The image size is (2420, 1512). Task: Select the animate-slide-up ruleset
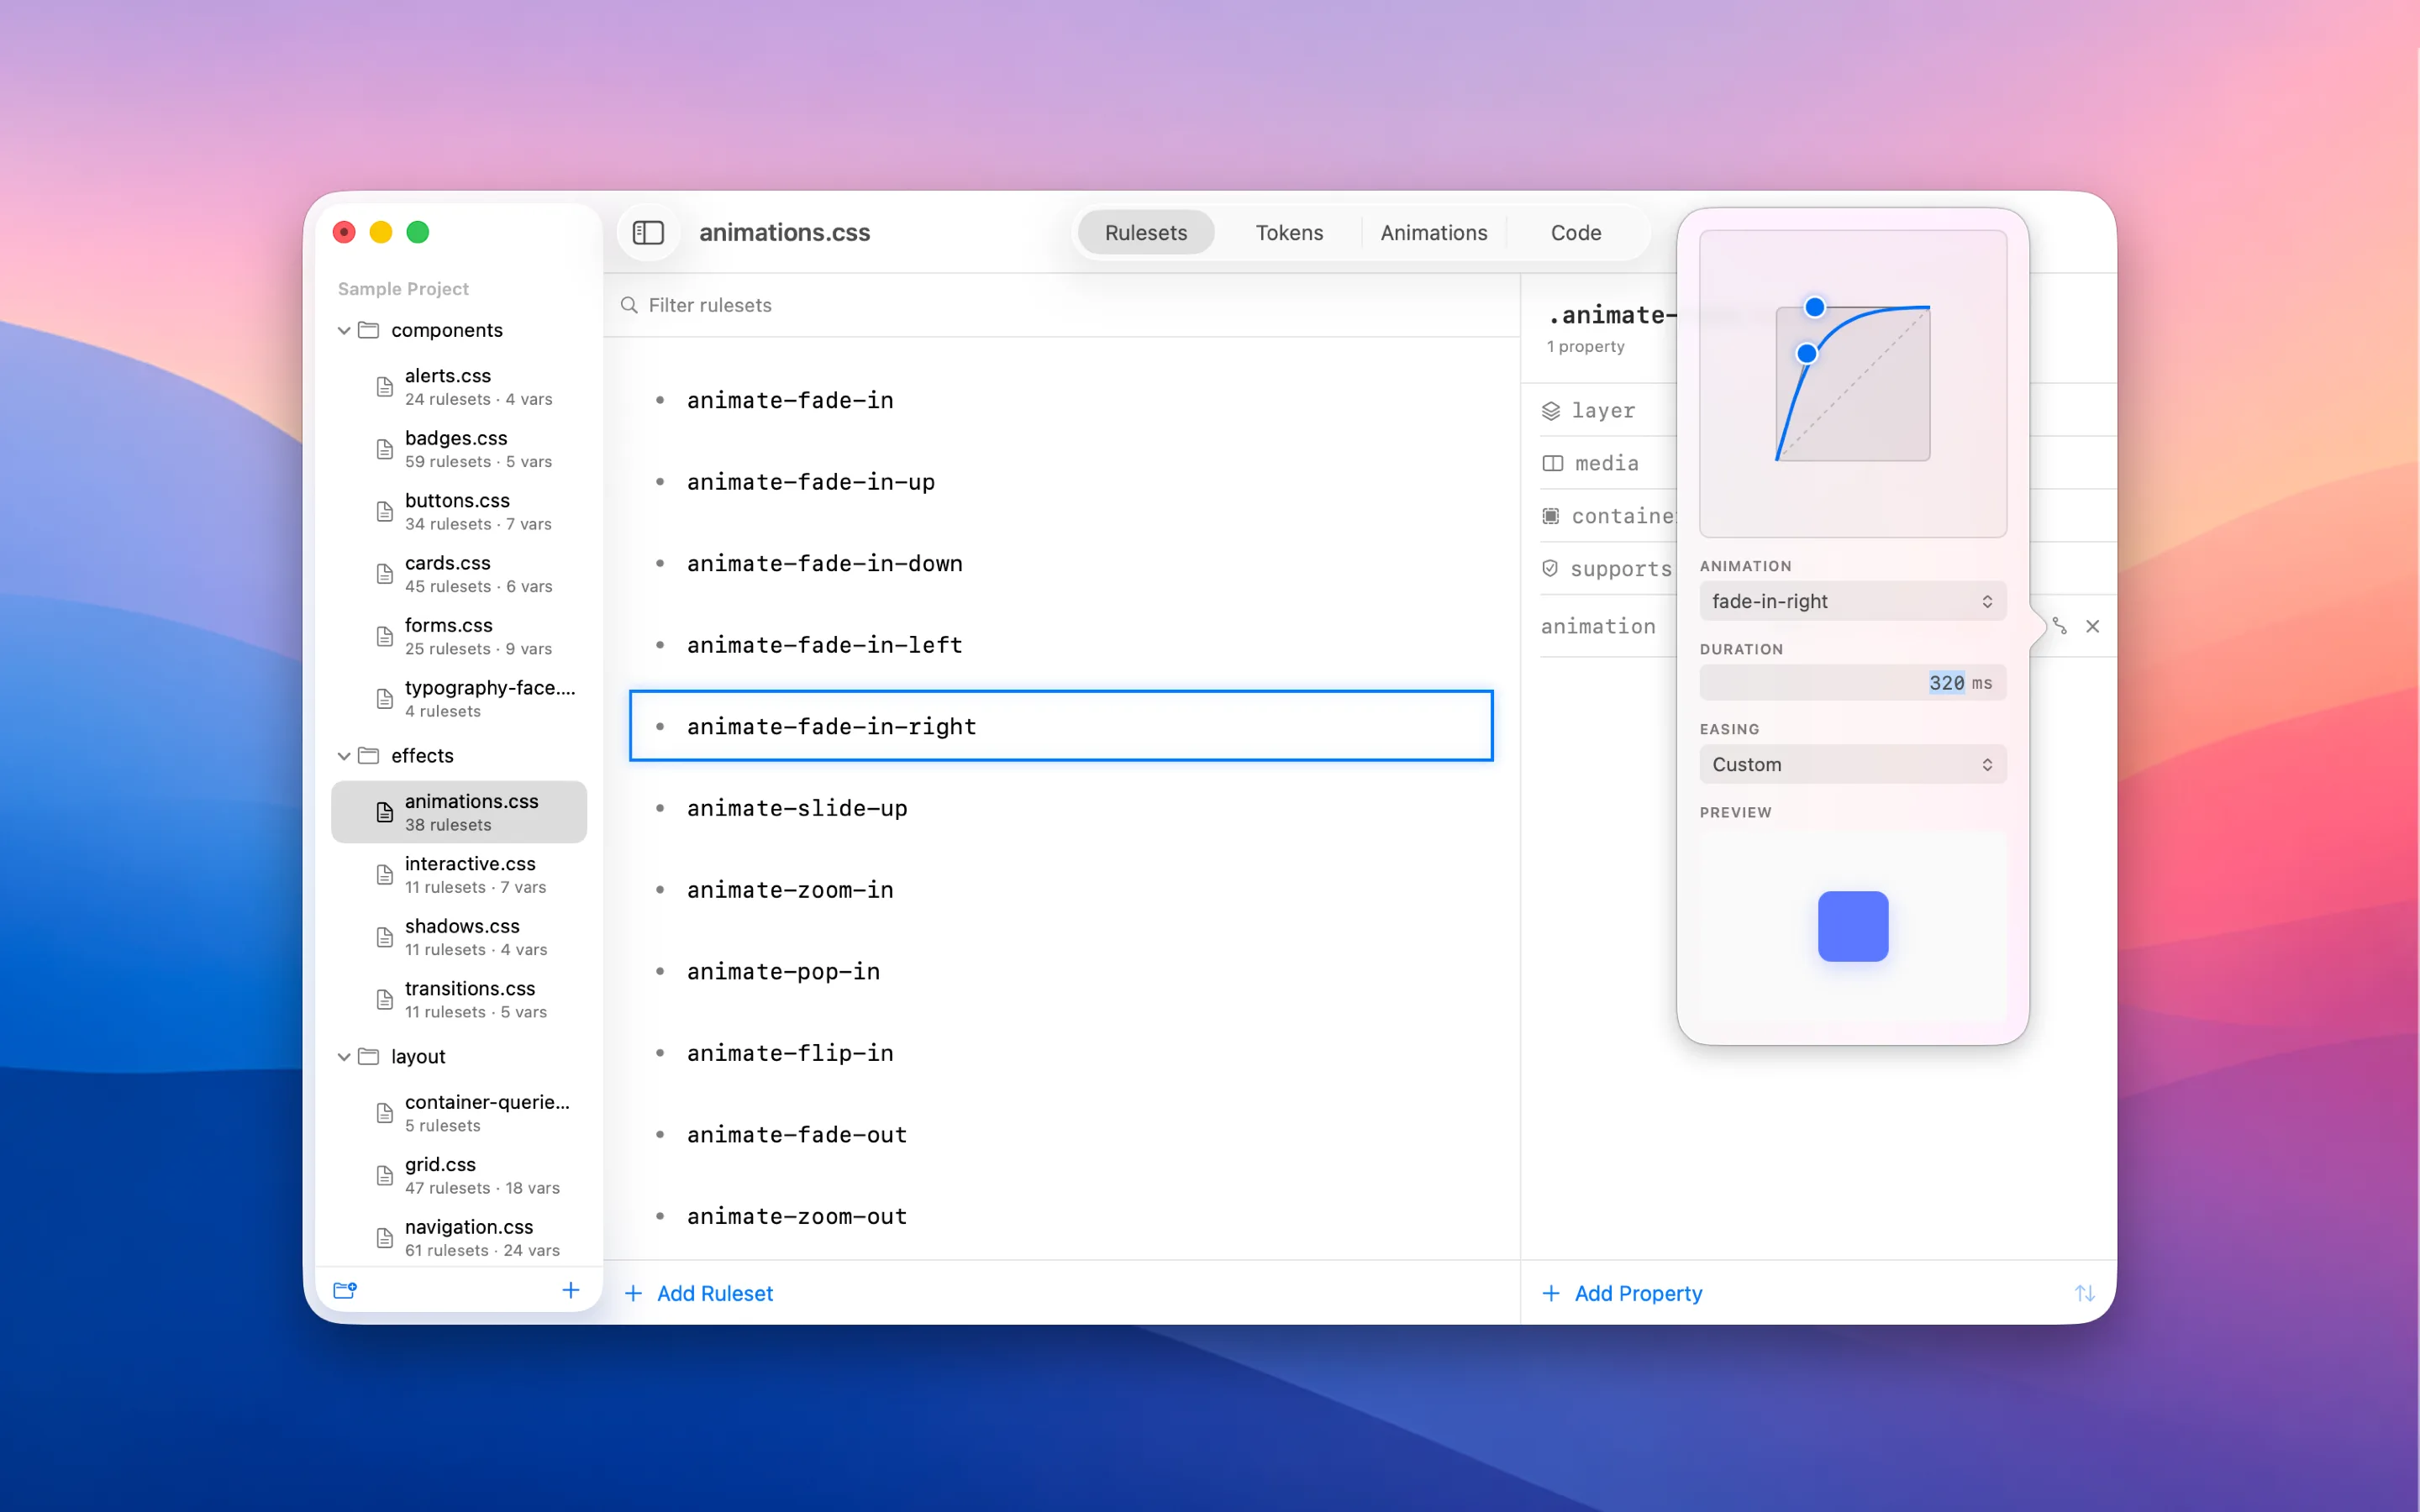[x=1061, y=808]
